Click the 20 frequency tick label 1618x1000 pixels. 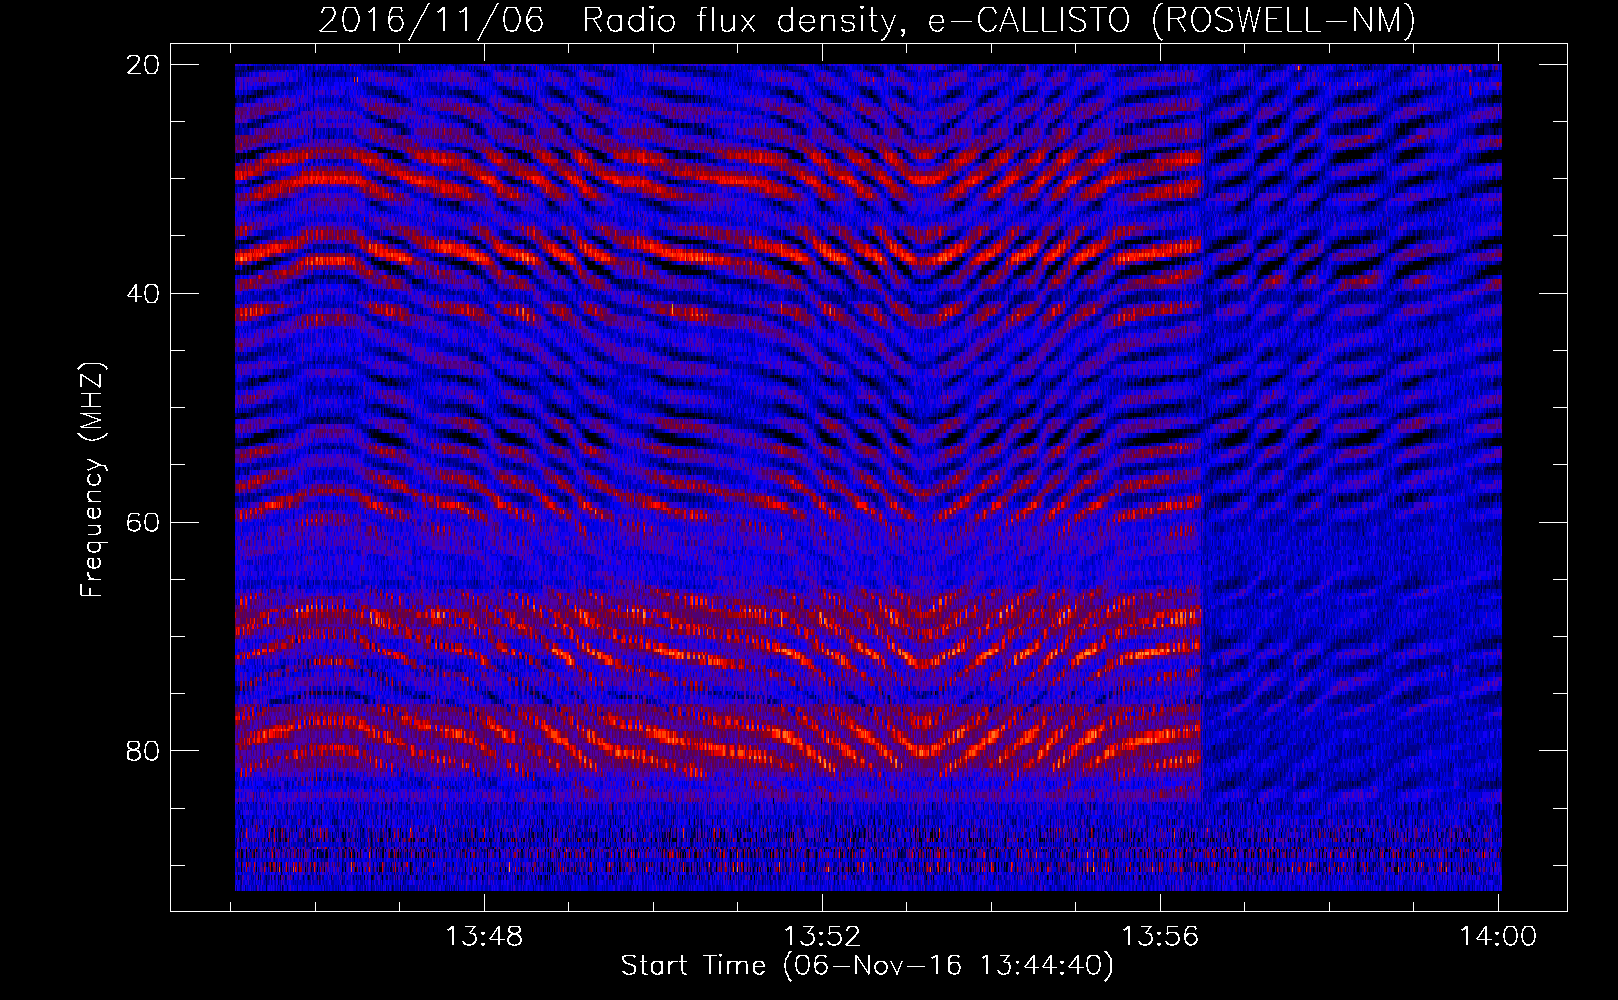(x=143, y=65)
